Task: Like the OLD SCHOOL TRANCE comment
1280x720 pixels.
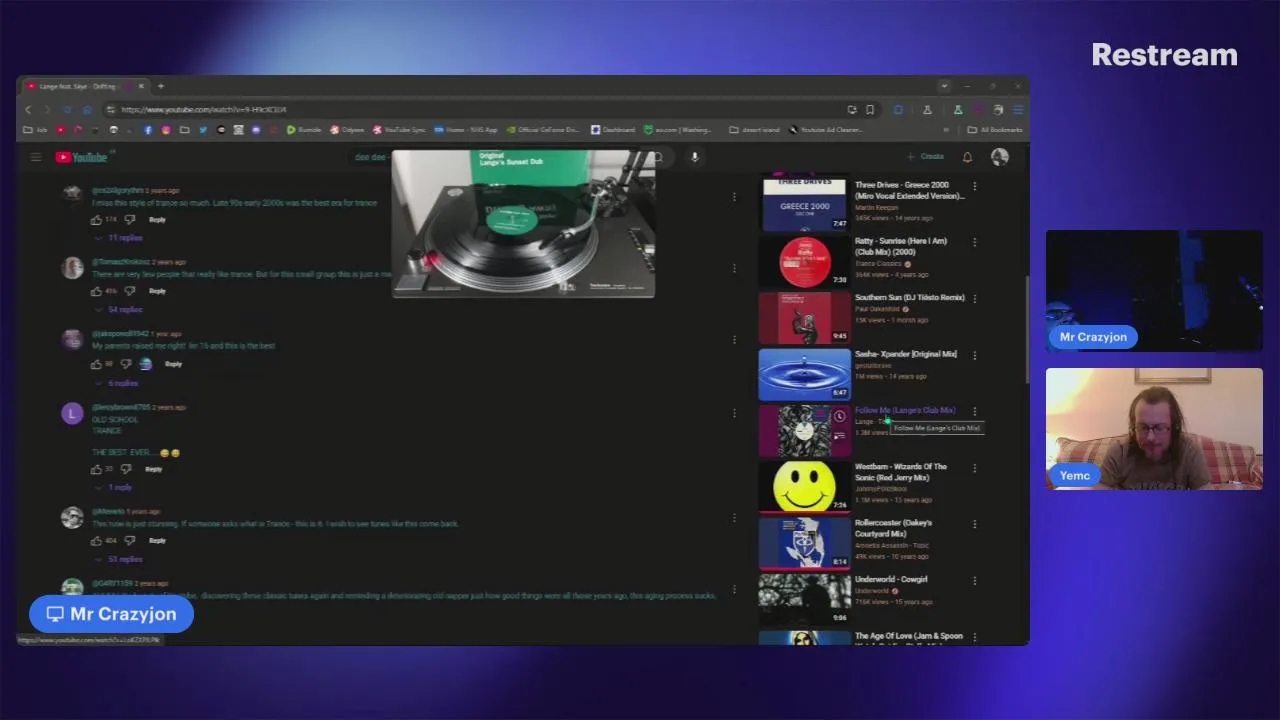Action: [97, 469]
